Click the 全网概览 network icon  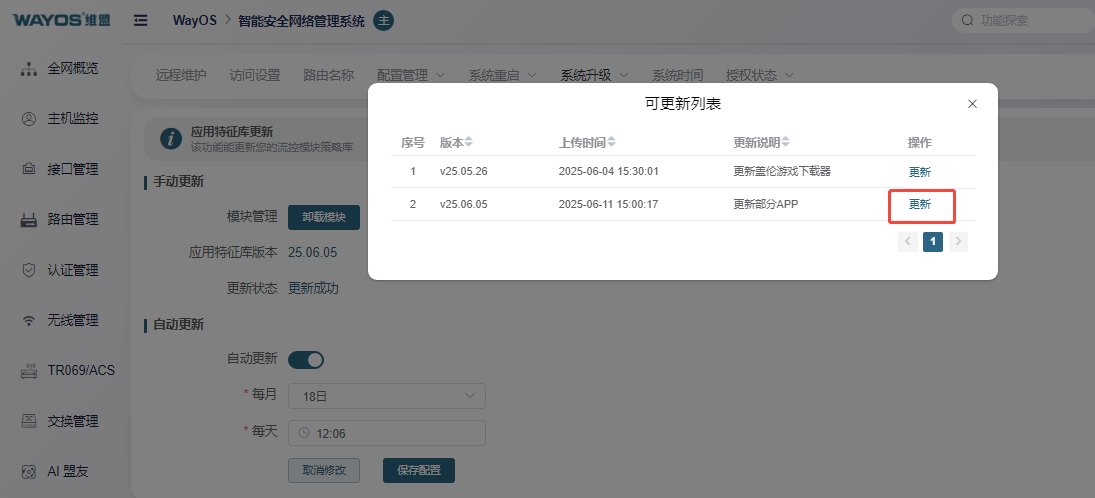tap(29, 68)
